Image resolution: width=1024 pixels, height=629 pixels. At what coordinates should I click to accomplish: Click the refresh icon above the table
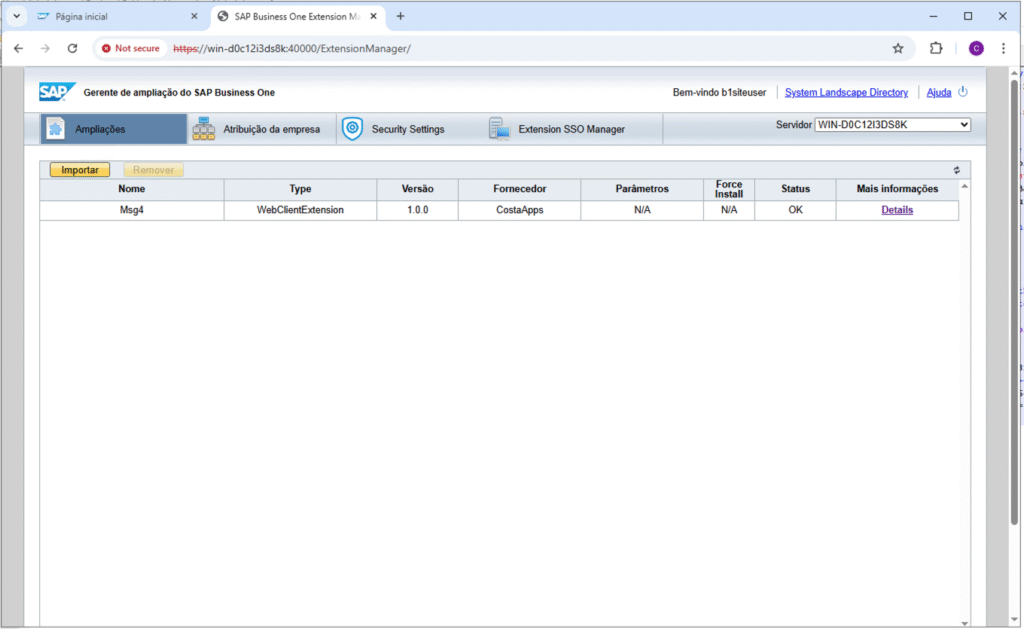tap(956, 170)
